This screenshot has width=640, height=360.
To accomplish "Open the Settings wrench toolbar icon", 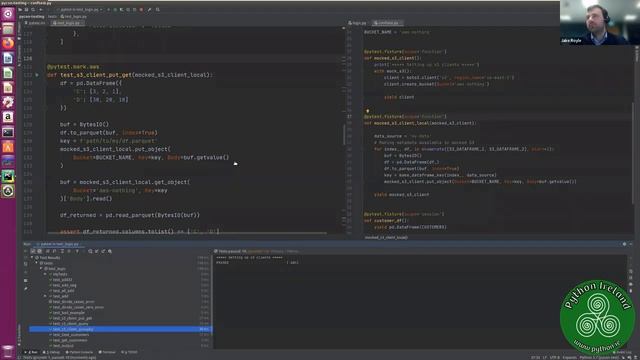I will click(x=149, y=9).
